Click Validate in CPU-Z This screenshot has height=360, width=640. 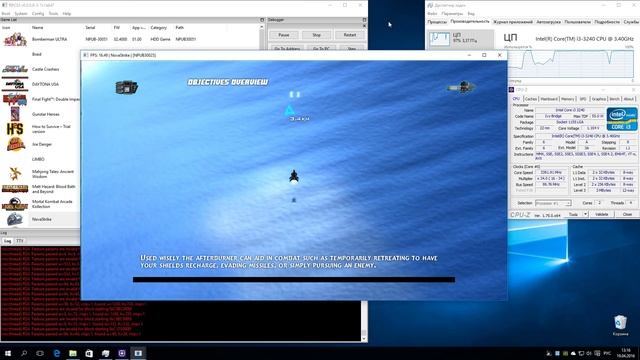pos(601,214)
